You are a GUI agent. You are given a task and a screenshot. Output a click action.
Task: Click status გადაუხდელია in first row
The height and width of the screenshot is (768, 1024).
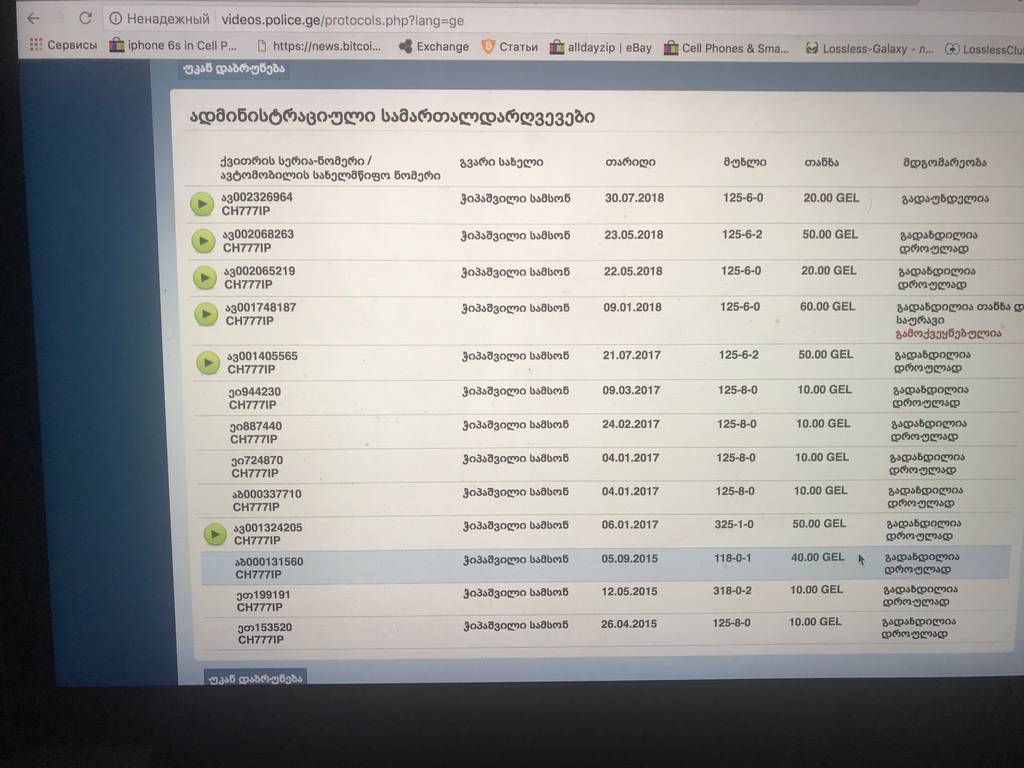pos(944,199)
